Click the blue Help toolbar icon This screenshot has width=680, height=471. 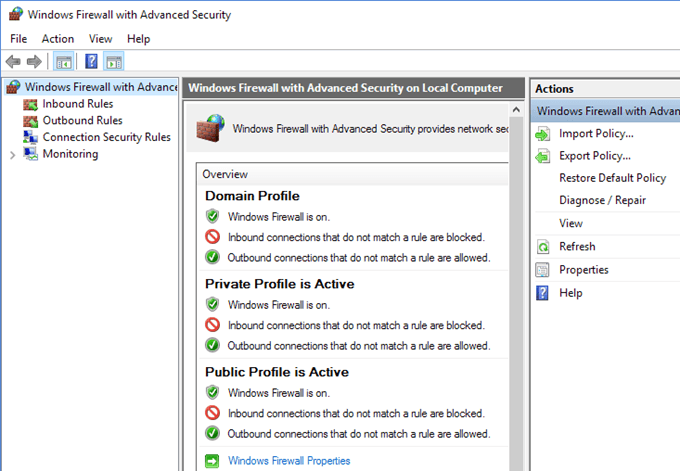tap(91, 62)
